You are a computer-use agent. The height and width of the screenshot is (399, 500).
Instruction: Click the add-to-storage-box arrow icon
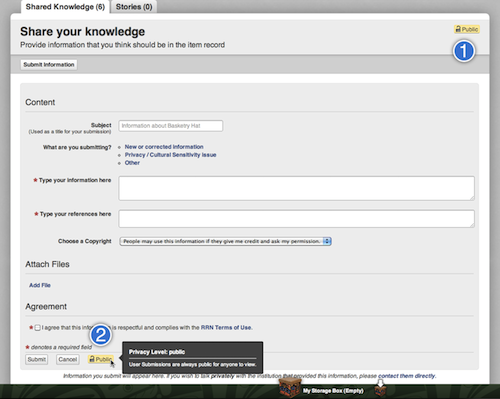[x=380, y=387]
